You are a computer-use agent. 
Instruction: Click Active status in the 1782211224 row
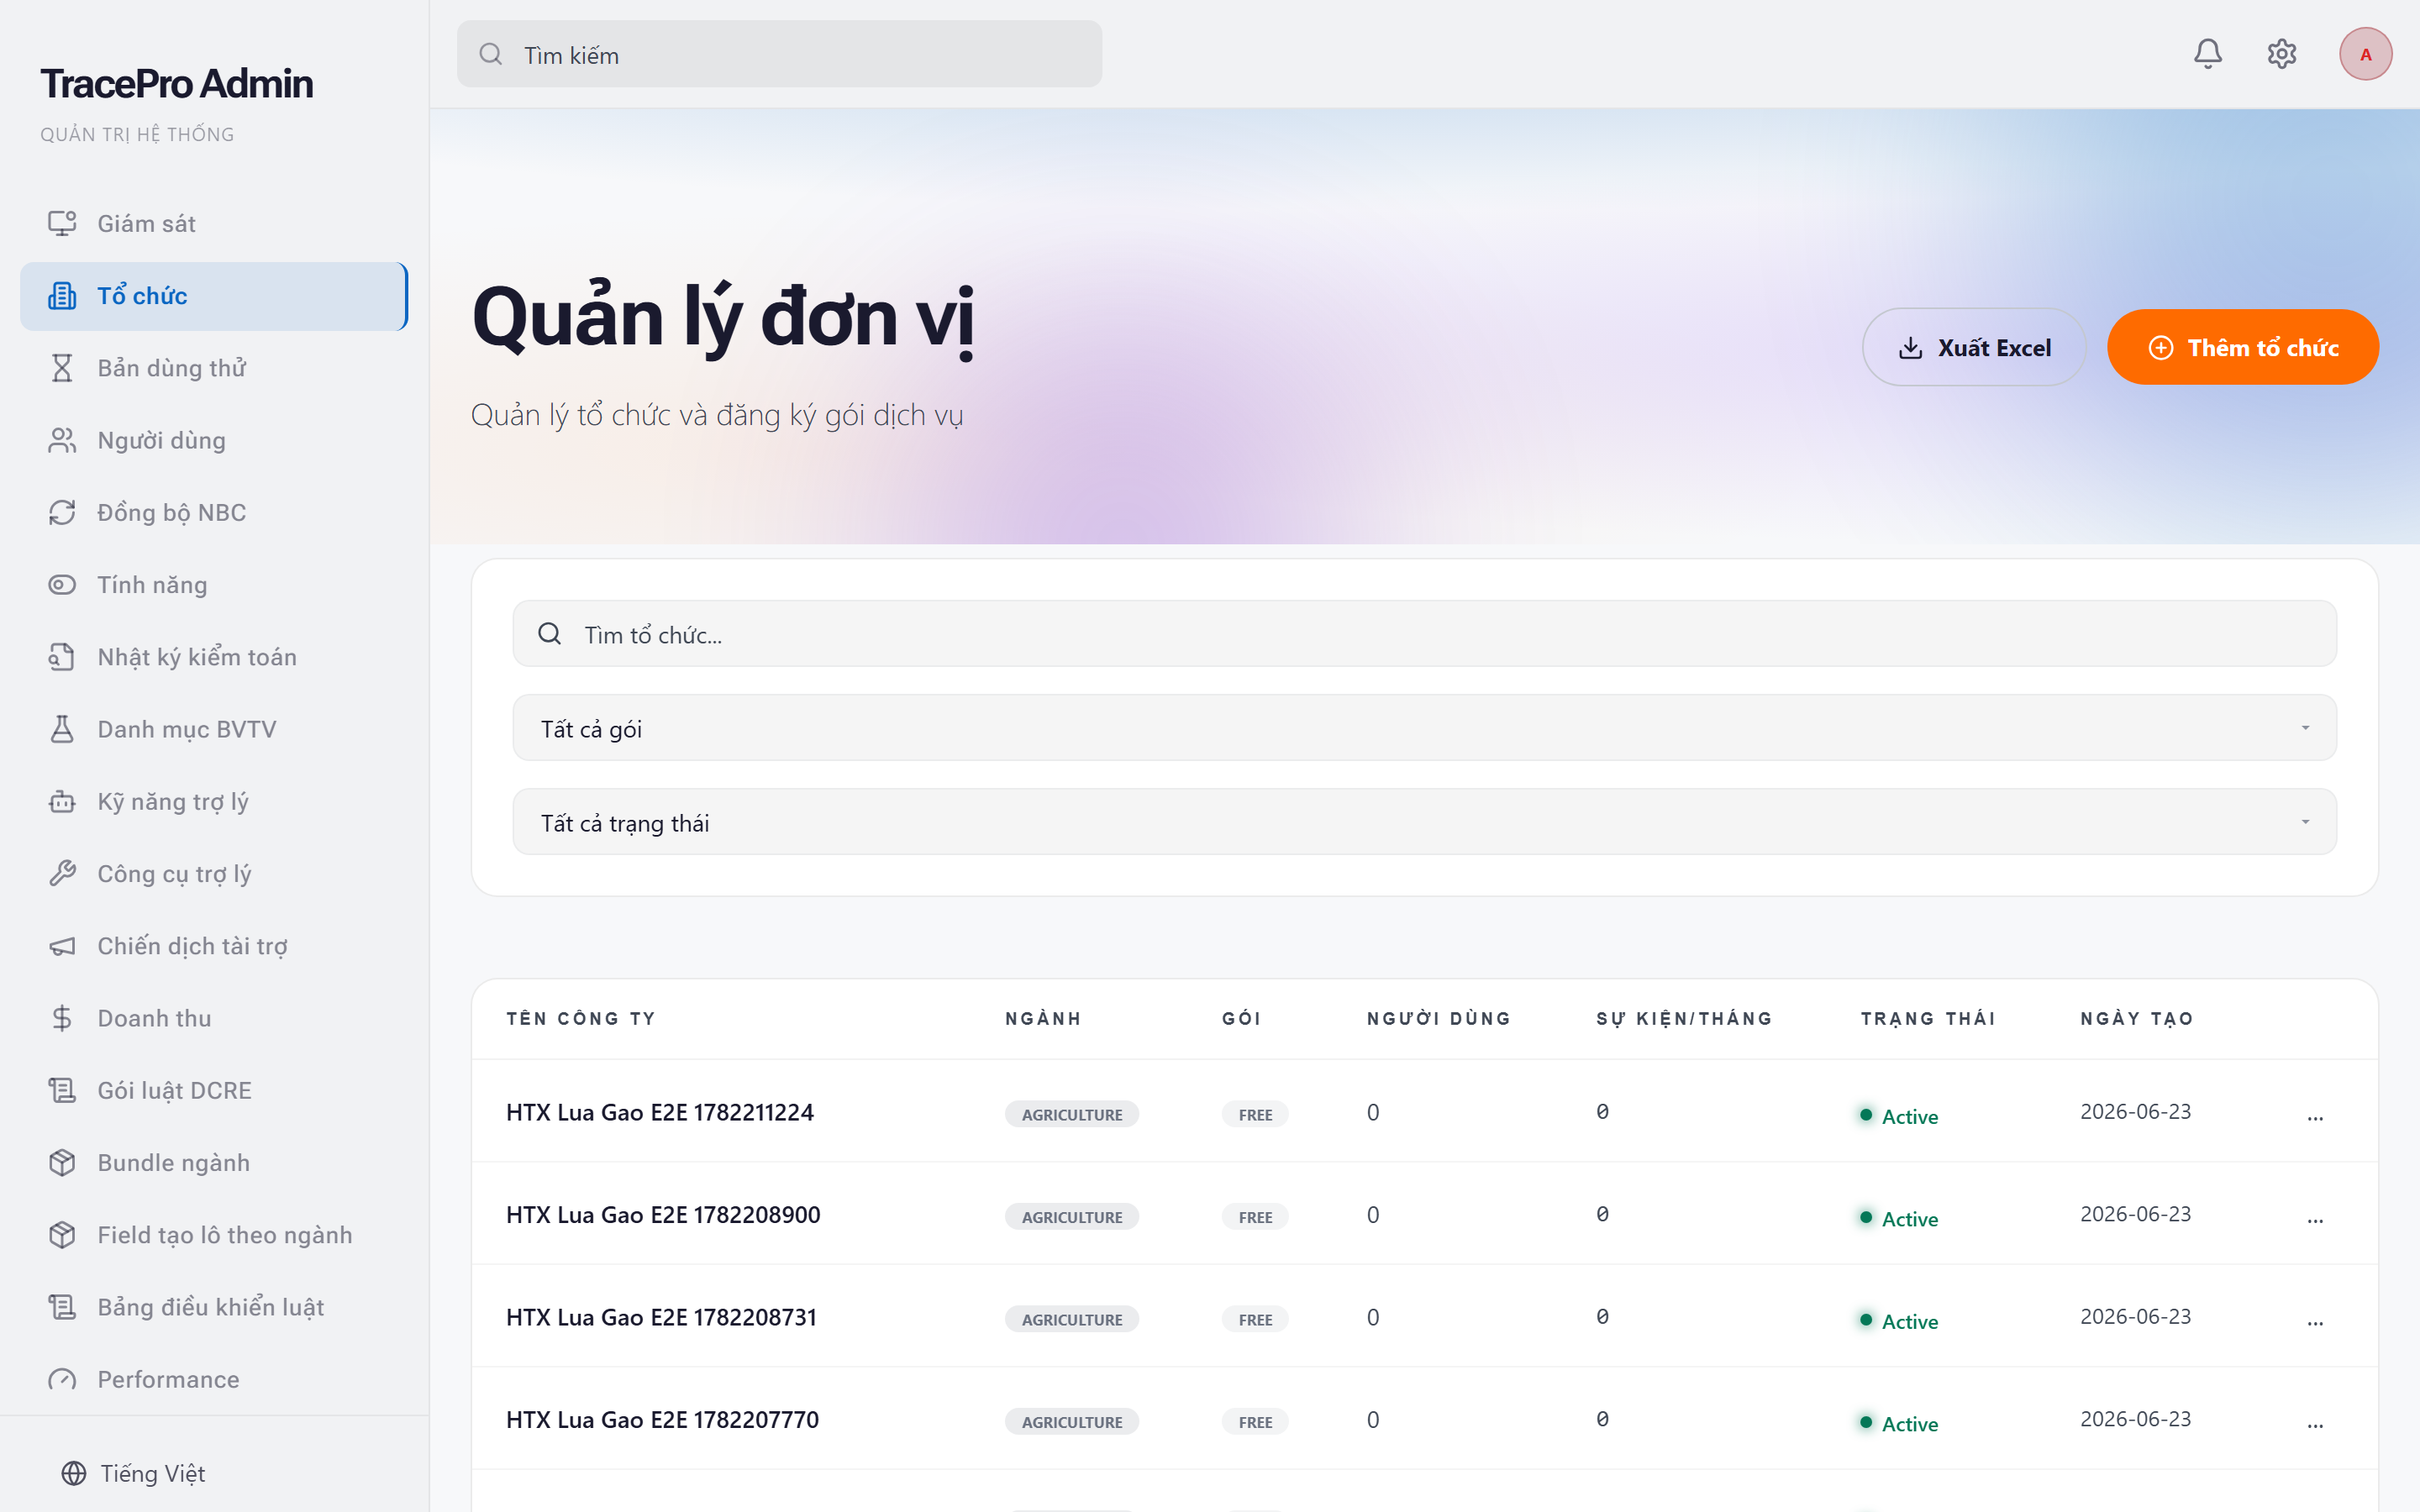click(1899, 1116)
